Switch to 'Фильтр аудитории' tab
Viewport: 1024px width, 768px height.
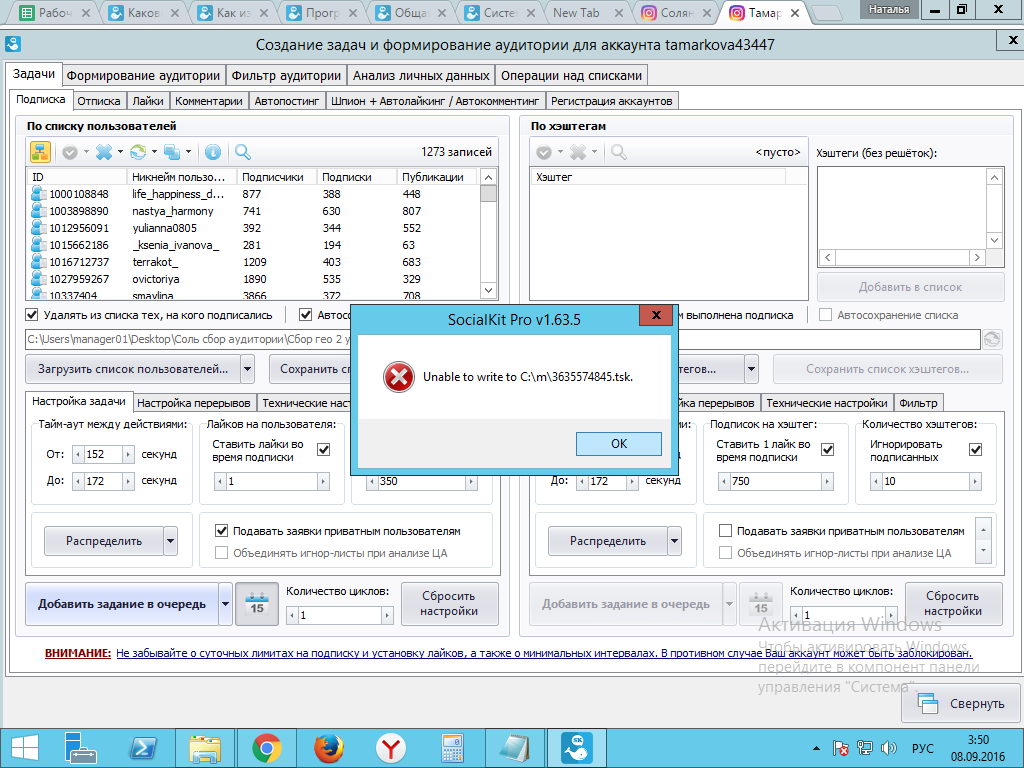click(286, 76)
